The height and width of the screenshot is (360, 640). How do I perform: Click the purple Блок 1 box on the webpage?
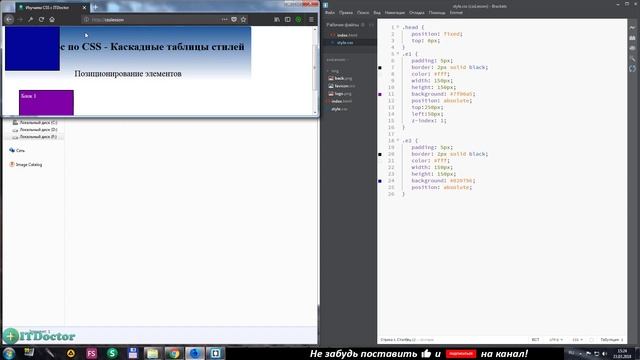(x=46, y=102)
